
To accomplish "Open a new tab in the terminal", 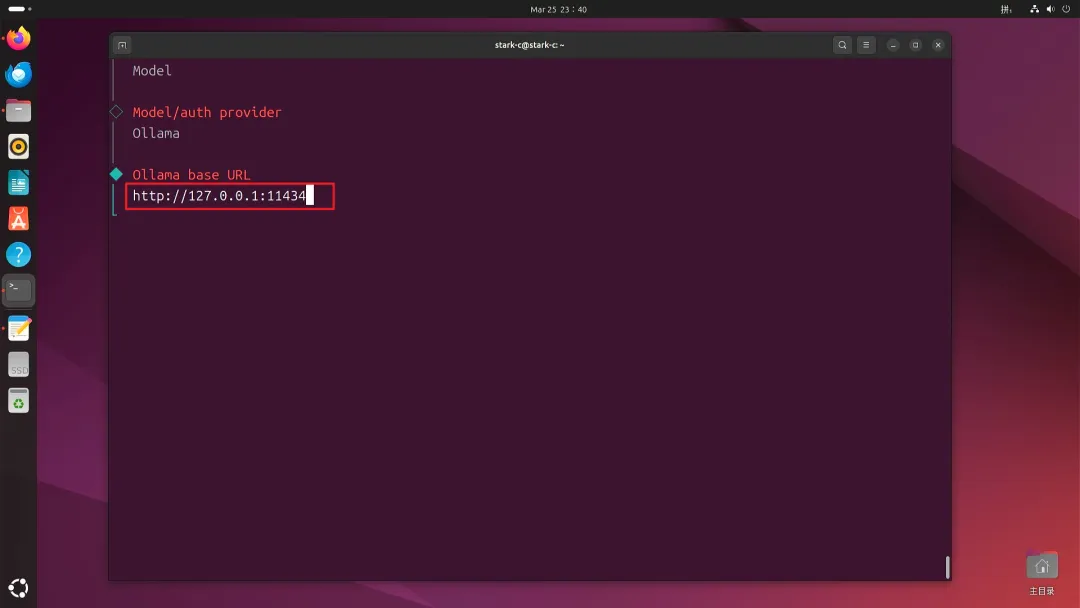I will 123,45.
